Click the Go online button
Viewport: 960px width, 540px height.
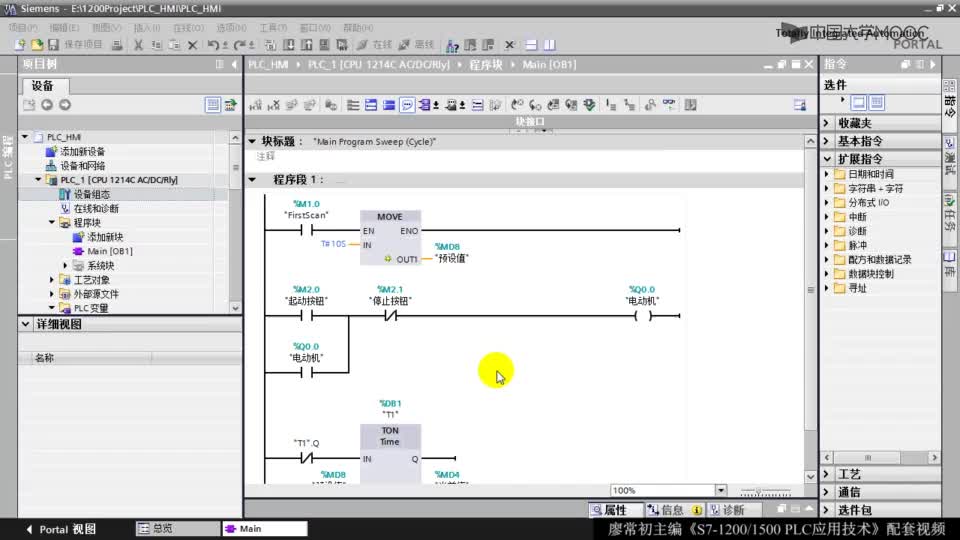(375, 45)
